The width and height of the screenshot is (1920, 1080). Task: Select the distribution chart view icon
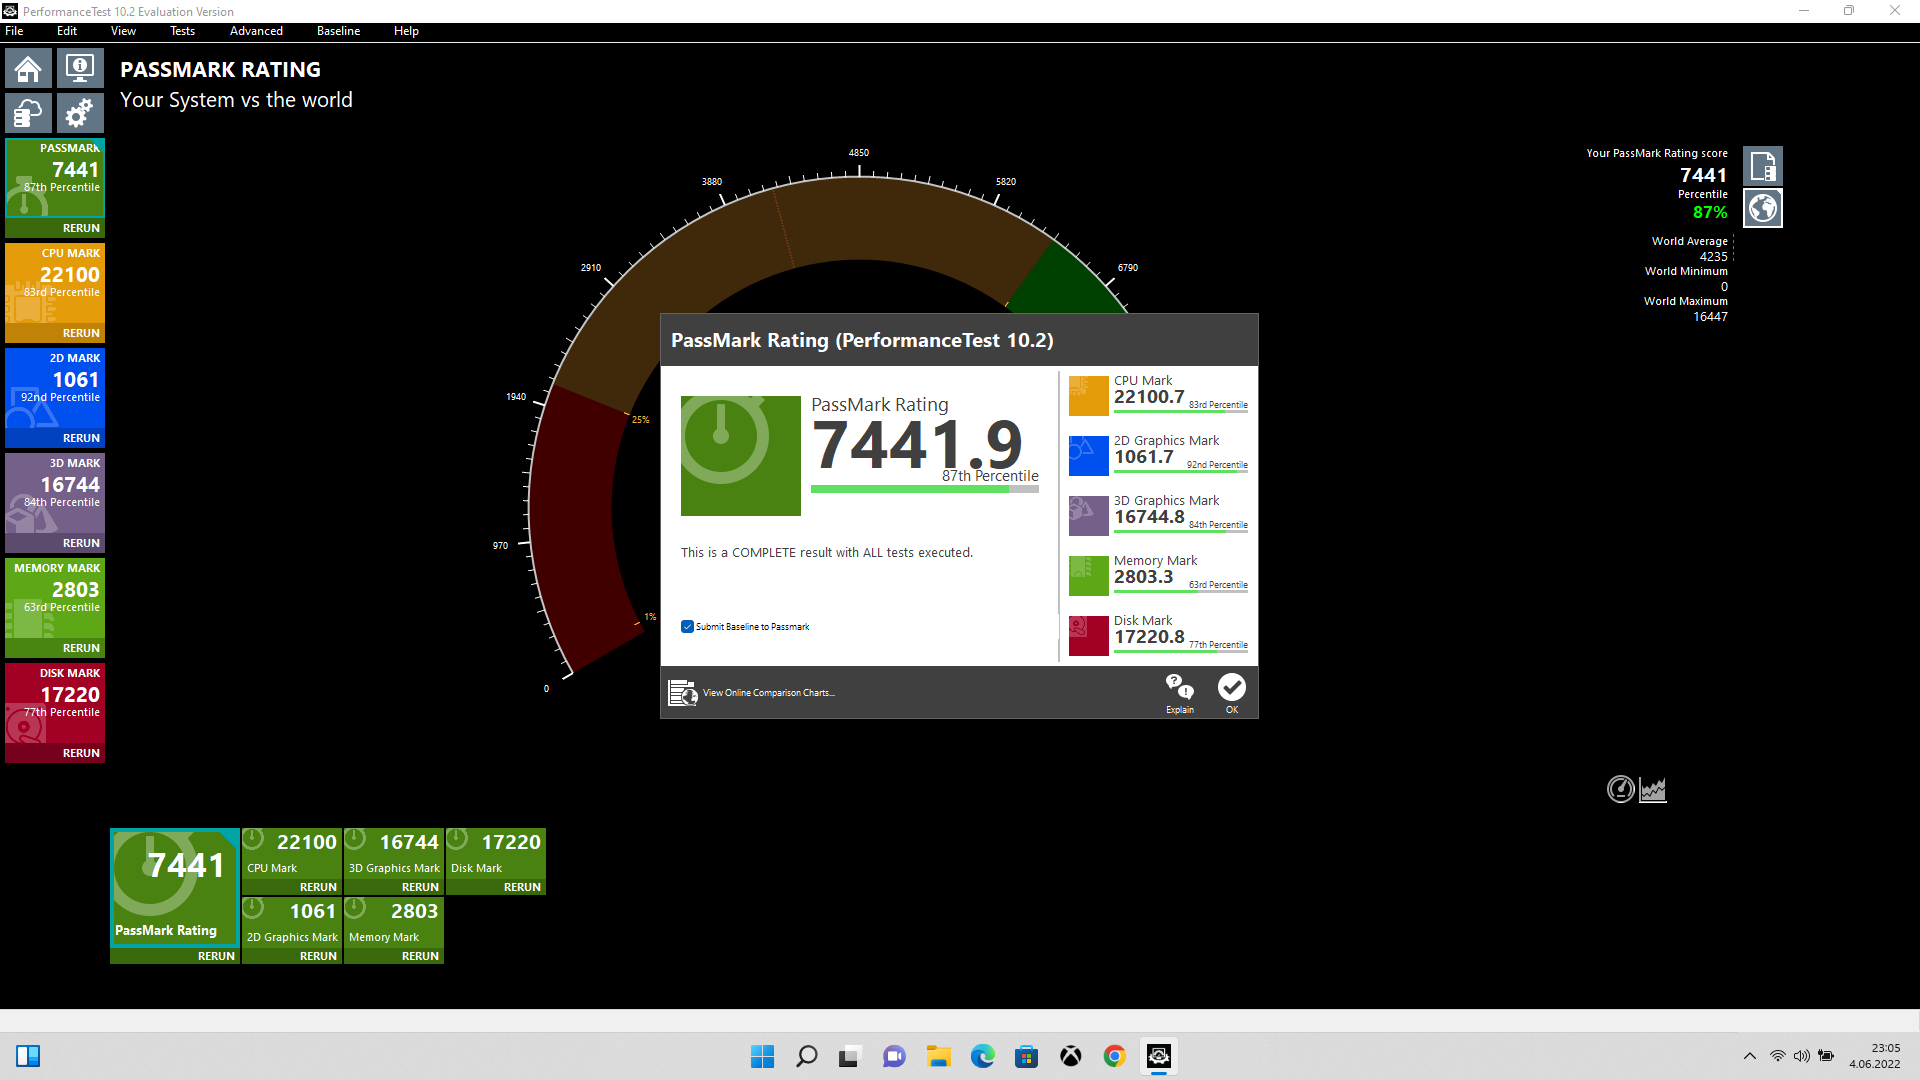coord(1653,789)
